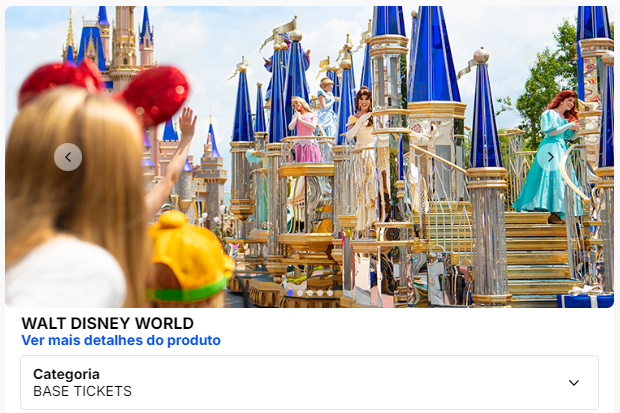Image resolution: width=620 pixels, height=413 pixels.
Task: Open the Disney parade carousel photo
Action: coord(310,157)
